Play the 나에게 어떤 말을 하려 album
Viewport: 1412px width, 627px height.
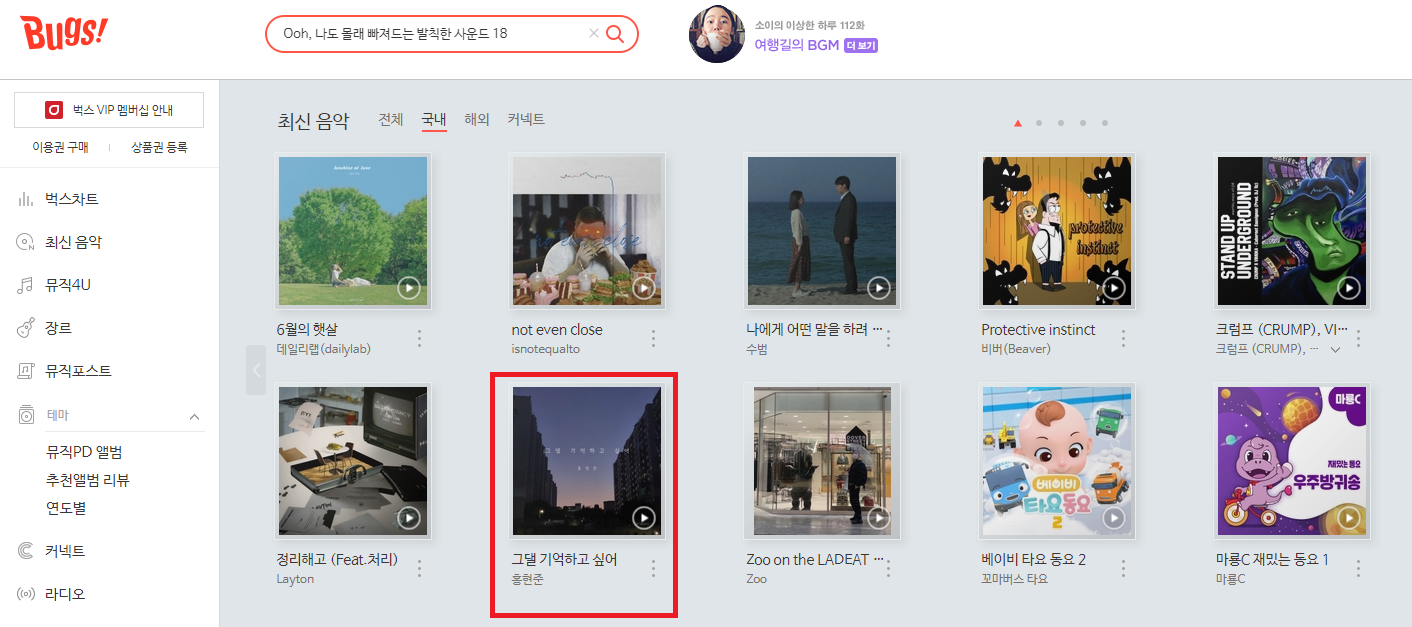point(878,288)
